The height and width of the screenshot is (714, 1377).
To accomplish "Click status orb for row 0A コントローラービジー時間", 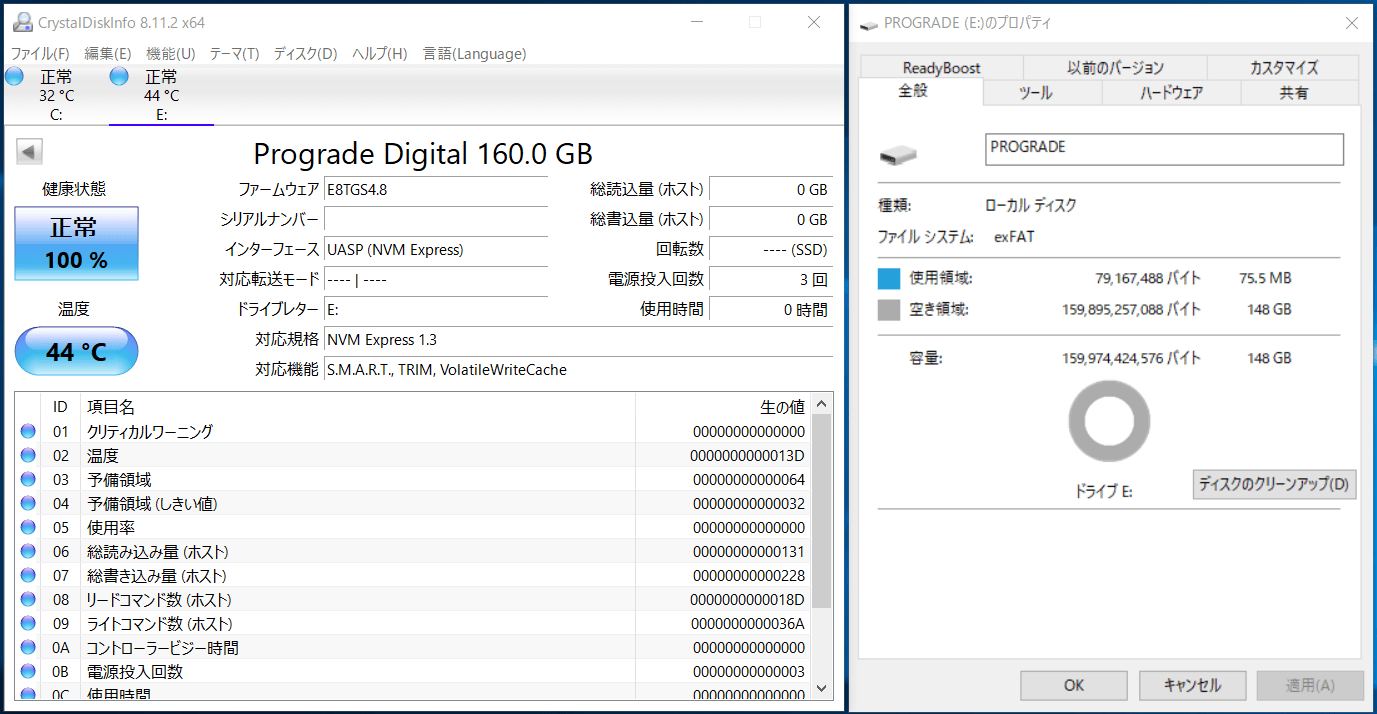I will pyautogui.click(x=28, y=648).
